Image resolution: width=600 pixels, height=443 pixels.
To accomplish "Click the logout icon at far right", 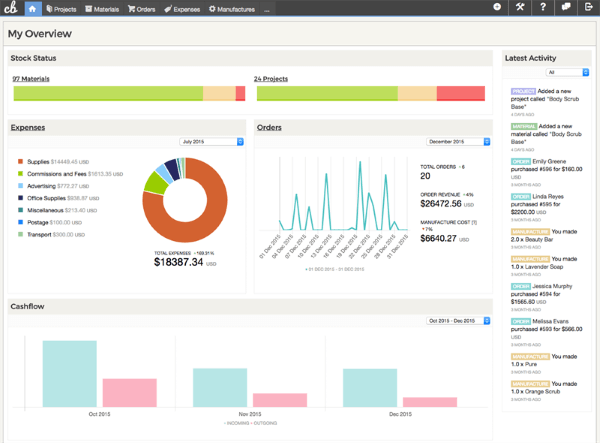I will coord(588,8).
